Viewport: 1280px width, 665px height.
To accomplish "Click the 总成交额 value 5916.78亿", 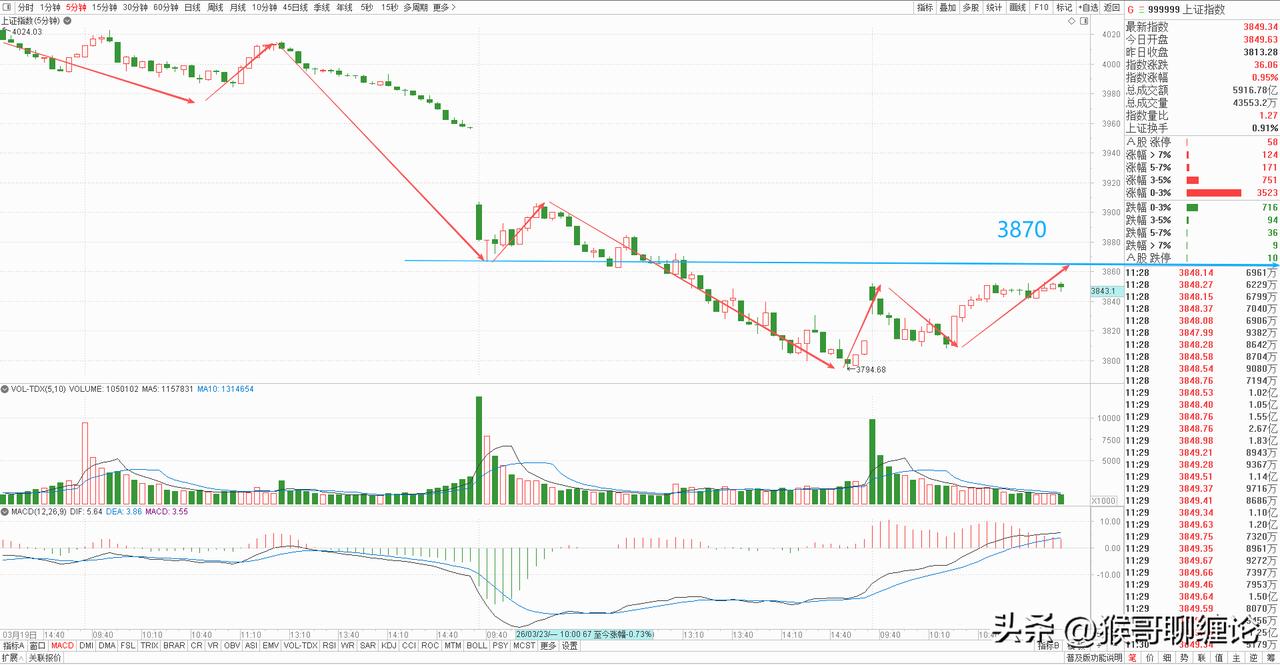I will (x=1254, y=90).
